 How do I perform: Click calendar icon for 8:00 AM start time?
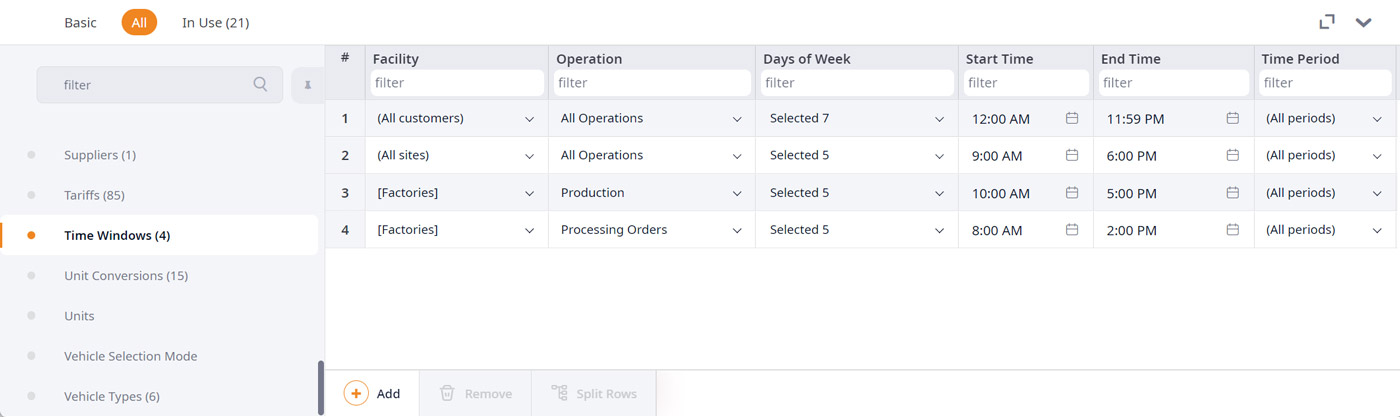point(1072,230)
